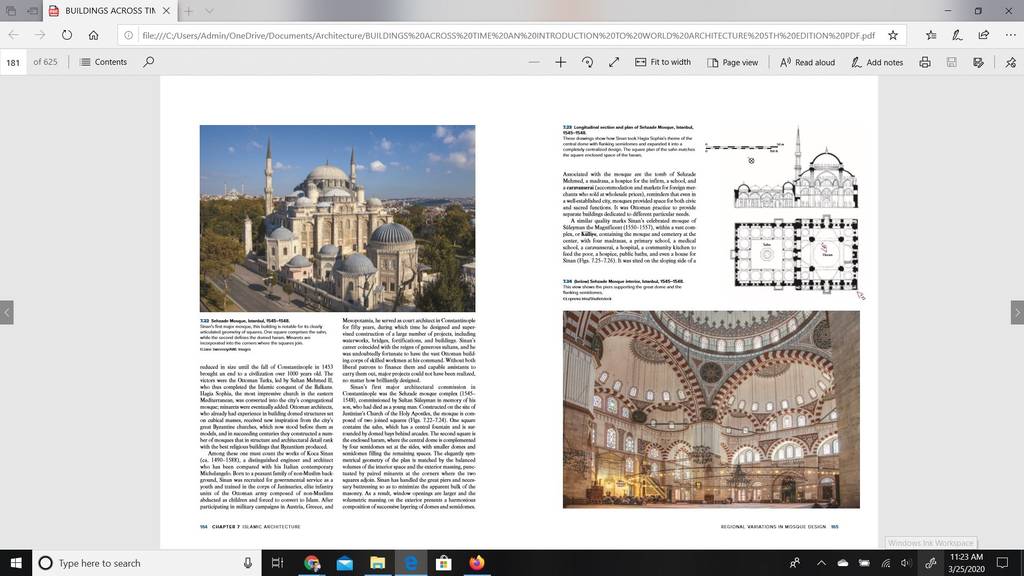
Task: Open the Windows Start menu
Action: coord(16,563)
